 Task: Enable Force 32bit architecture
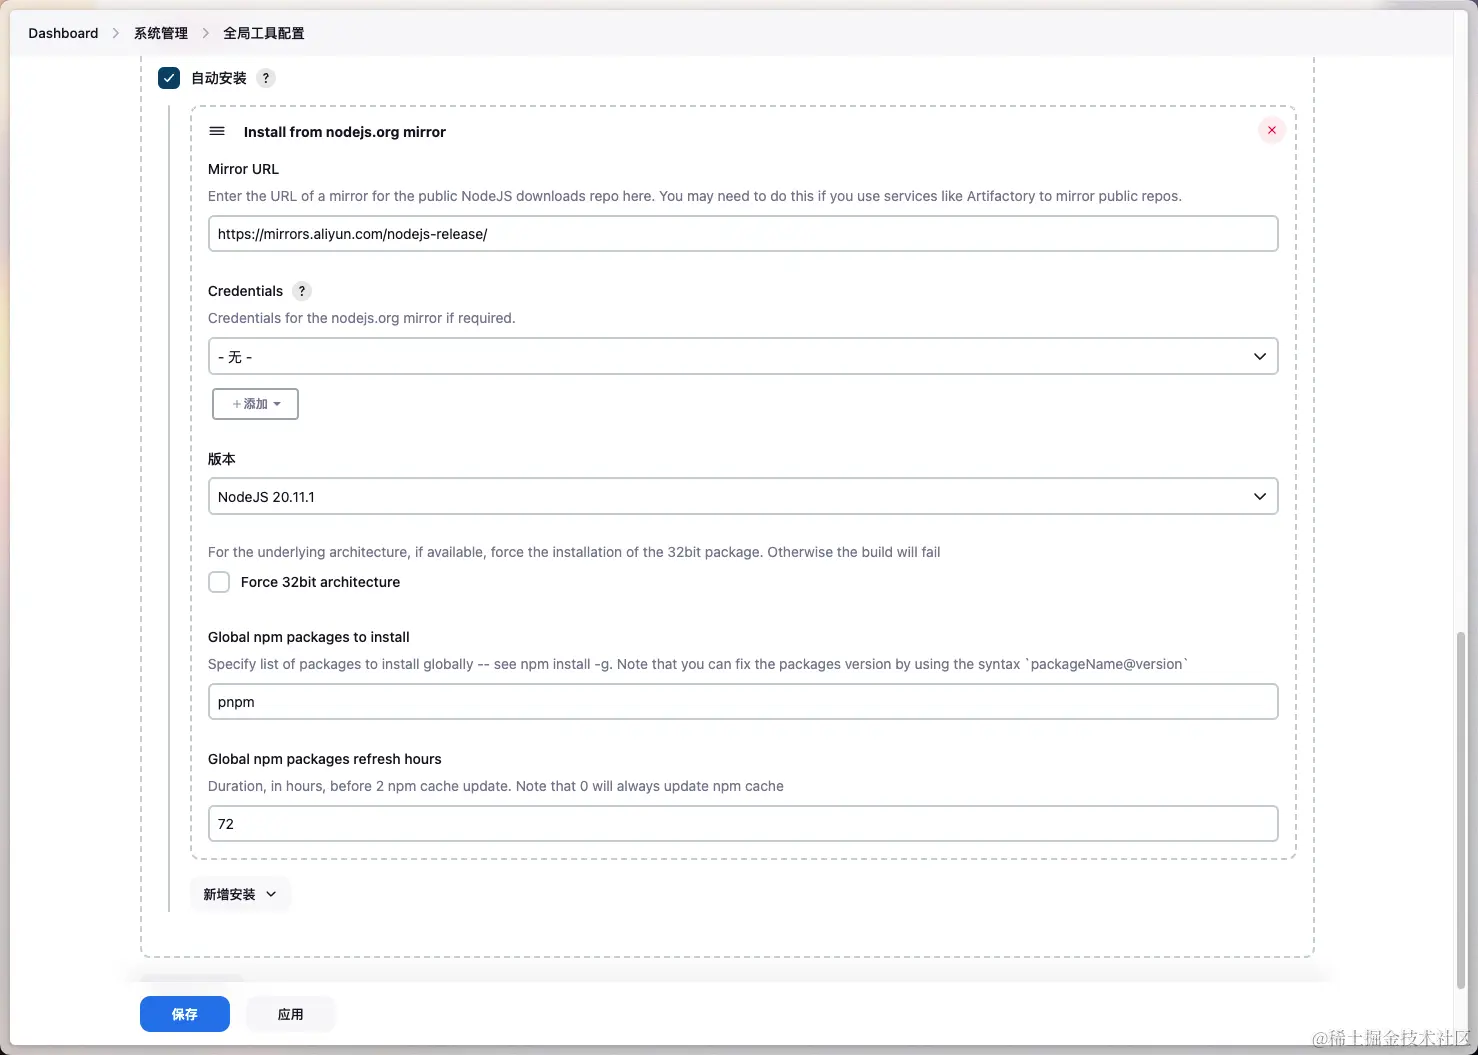(219, 582)
